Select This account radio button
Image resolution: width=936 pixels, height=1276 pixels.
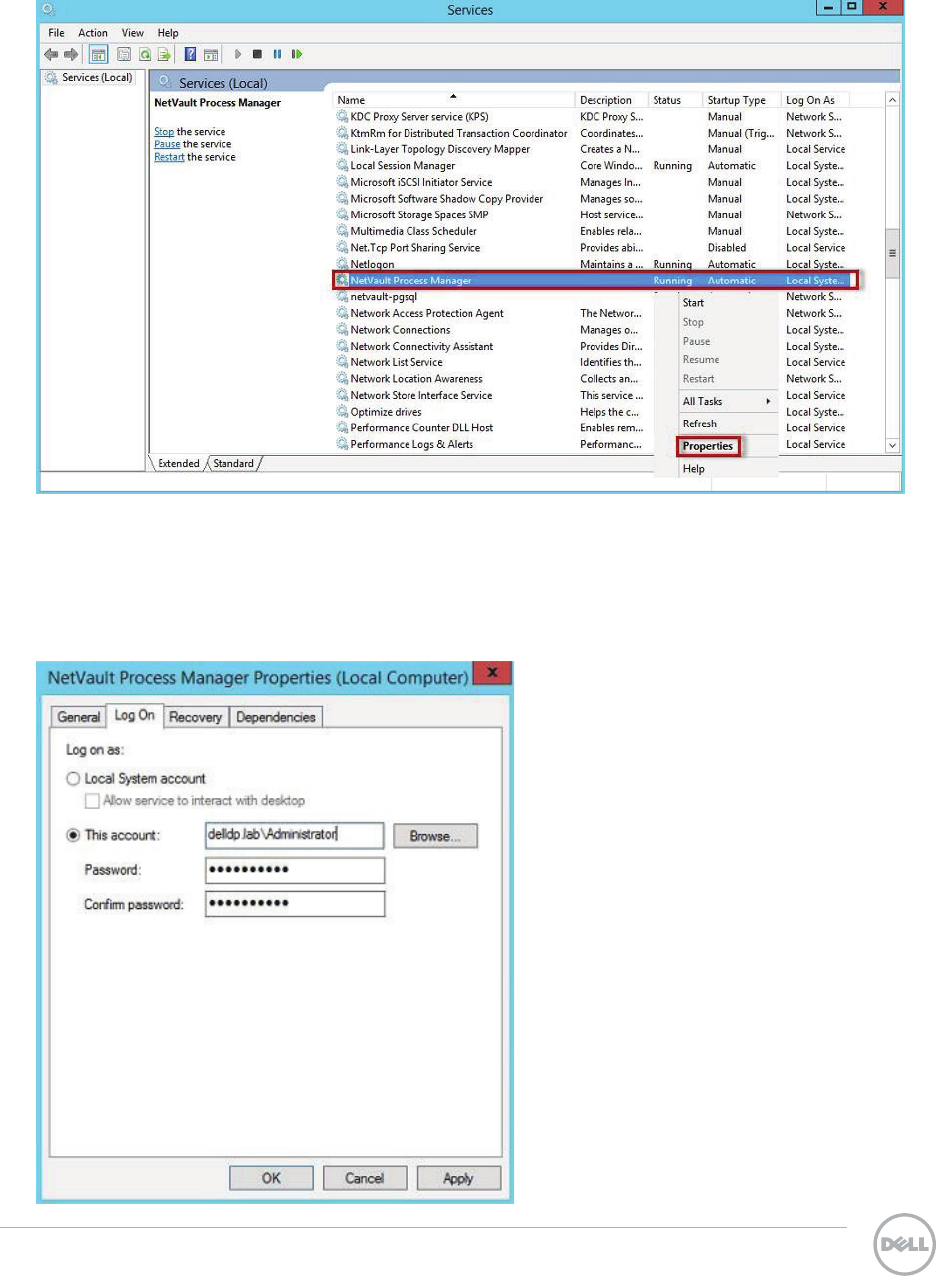pyautogui.click(x=71, y=836)
